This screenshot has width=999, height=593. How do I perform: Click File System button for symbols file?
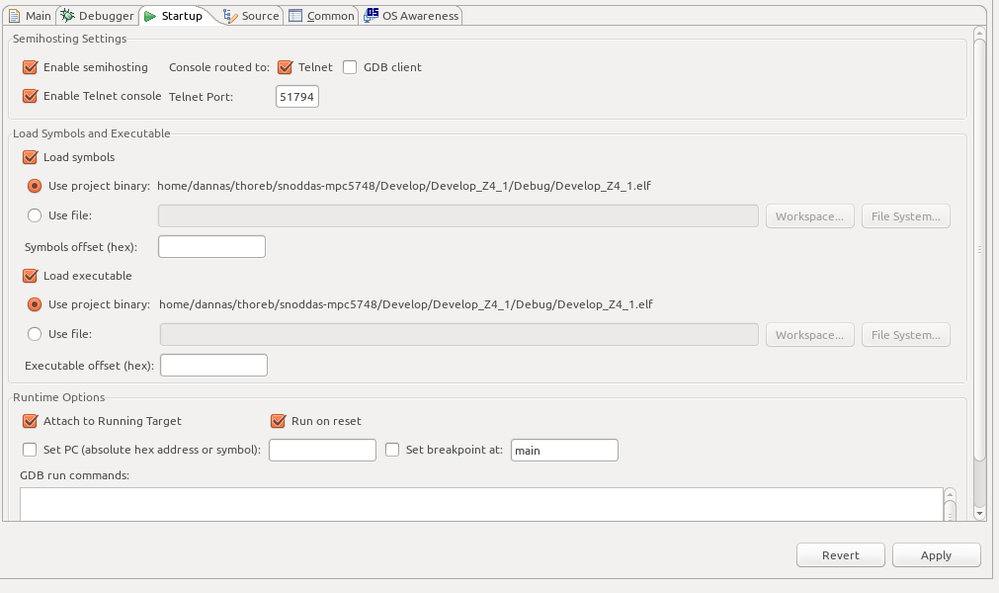[905, 216]
